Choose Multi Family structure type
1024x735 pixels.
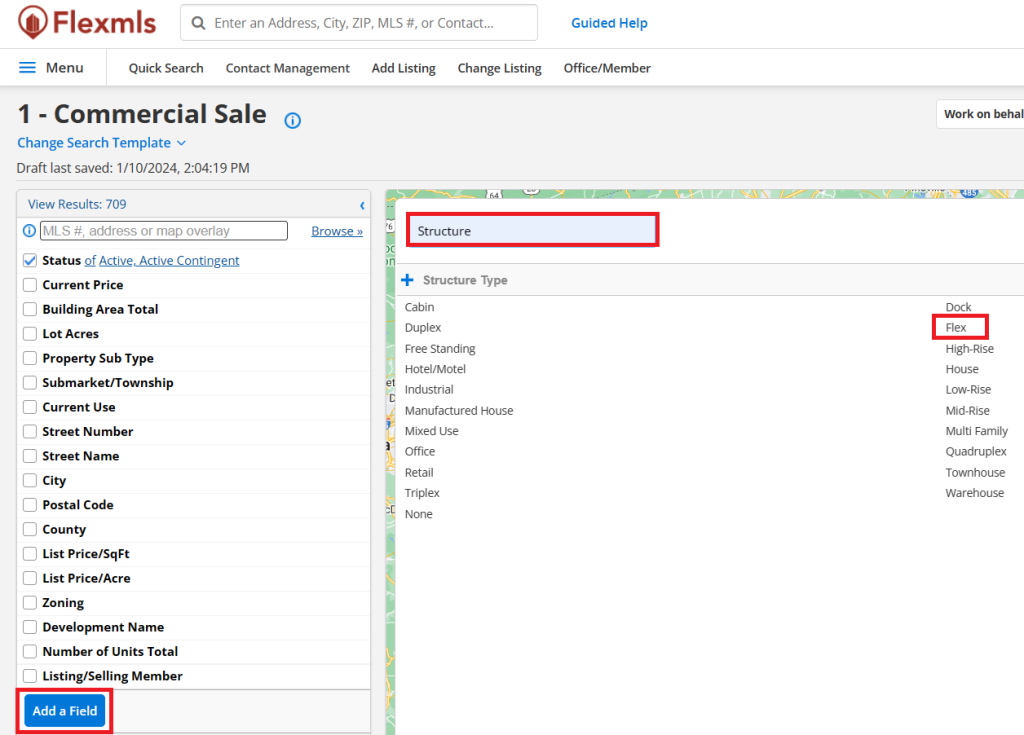click(x=976, y=431)
